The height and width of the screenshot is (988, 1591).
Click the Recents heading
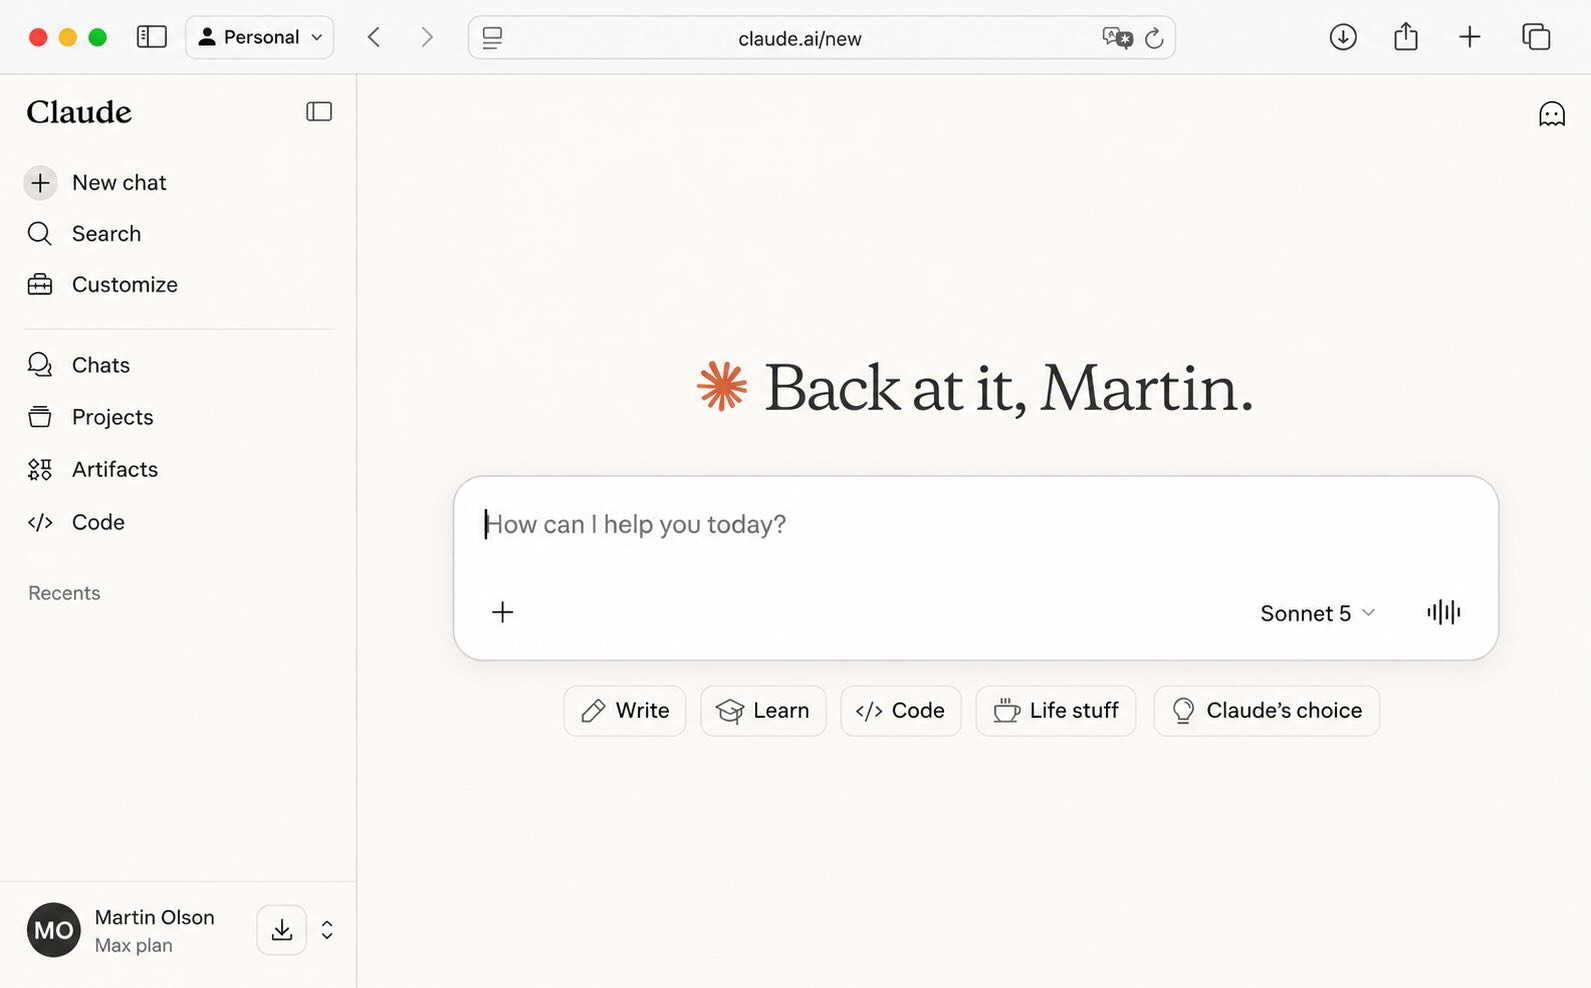pos(64,593)
